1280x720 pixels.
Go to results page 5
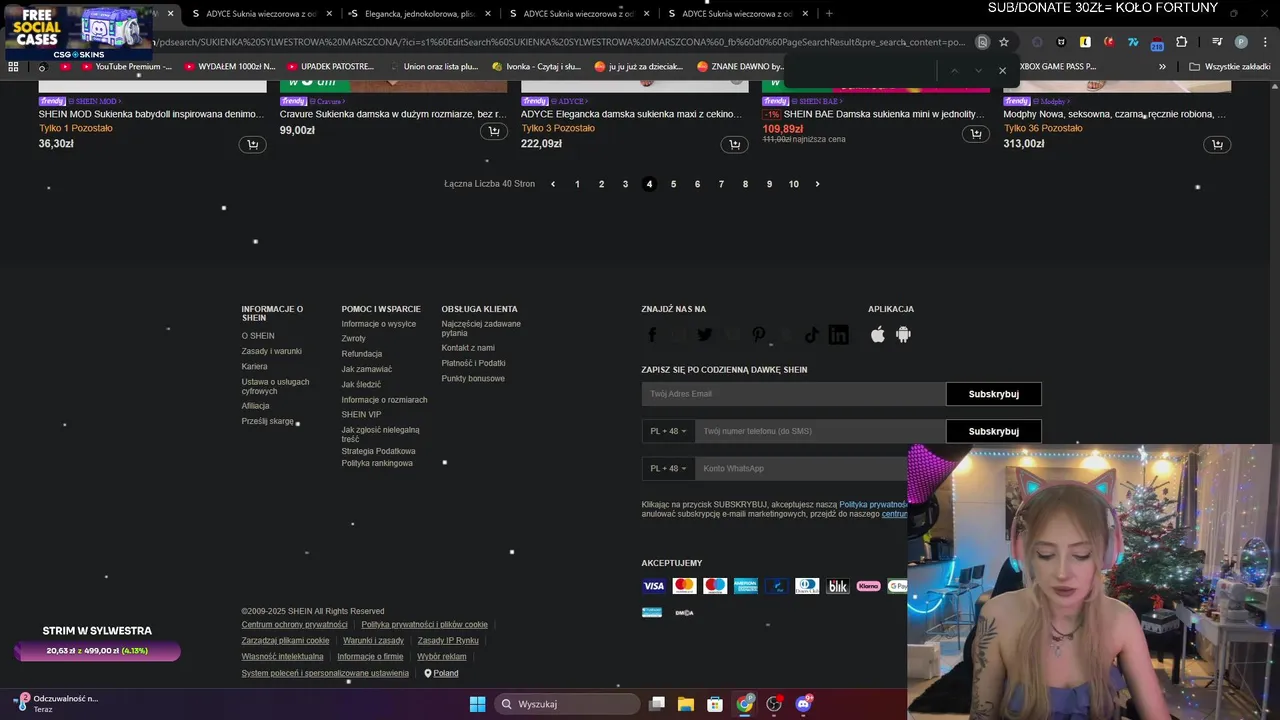673,184
